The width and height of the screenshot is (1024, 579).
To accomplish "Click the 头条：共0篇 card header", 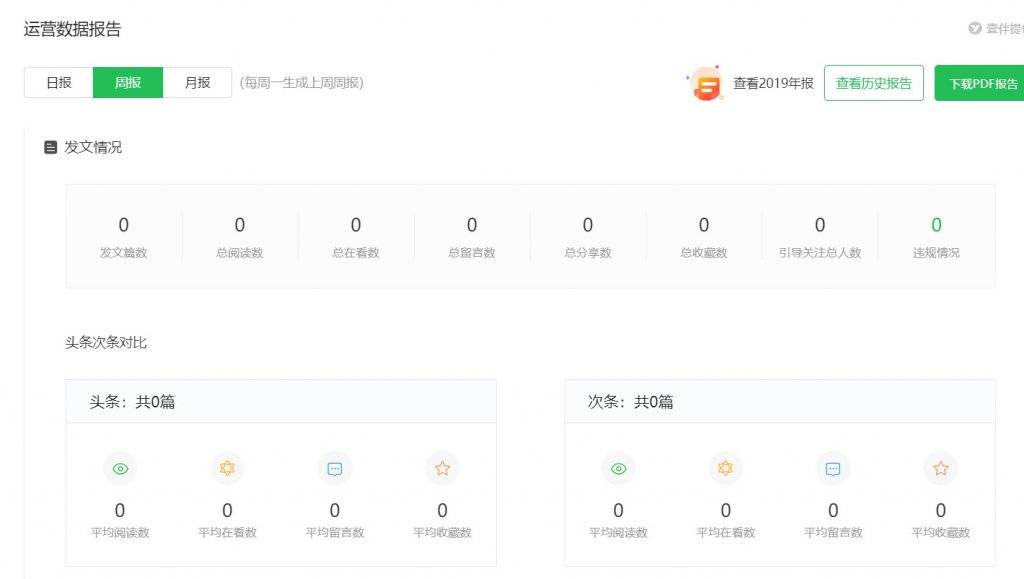I will [281, 401].
